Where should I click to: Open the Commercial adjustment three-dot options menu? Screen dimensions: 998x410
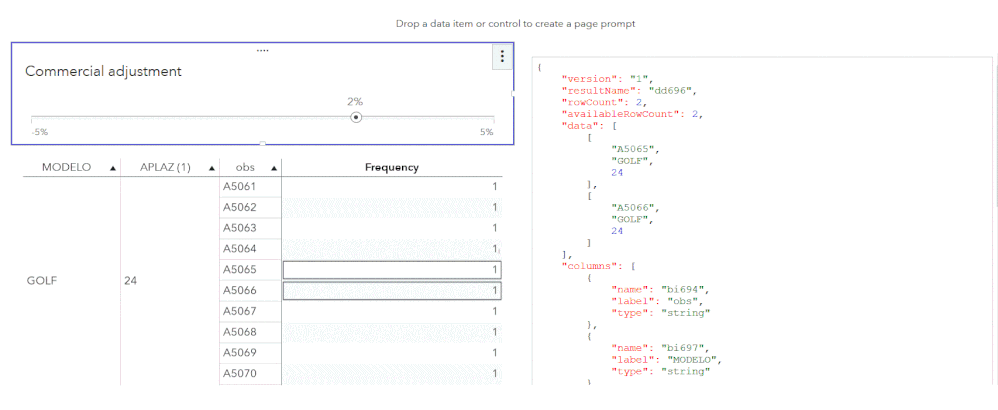tap(502, 57)
